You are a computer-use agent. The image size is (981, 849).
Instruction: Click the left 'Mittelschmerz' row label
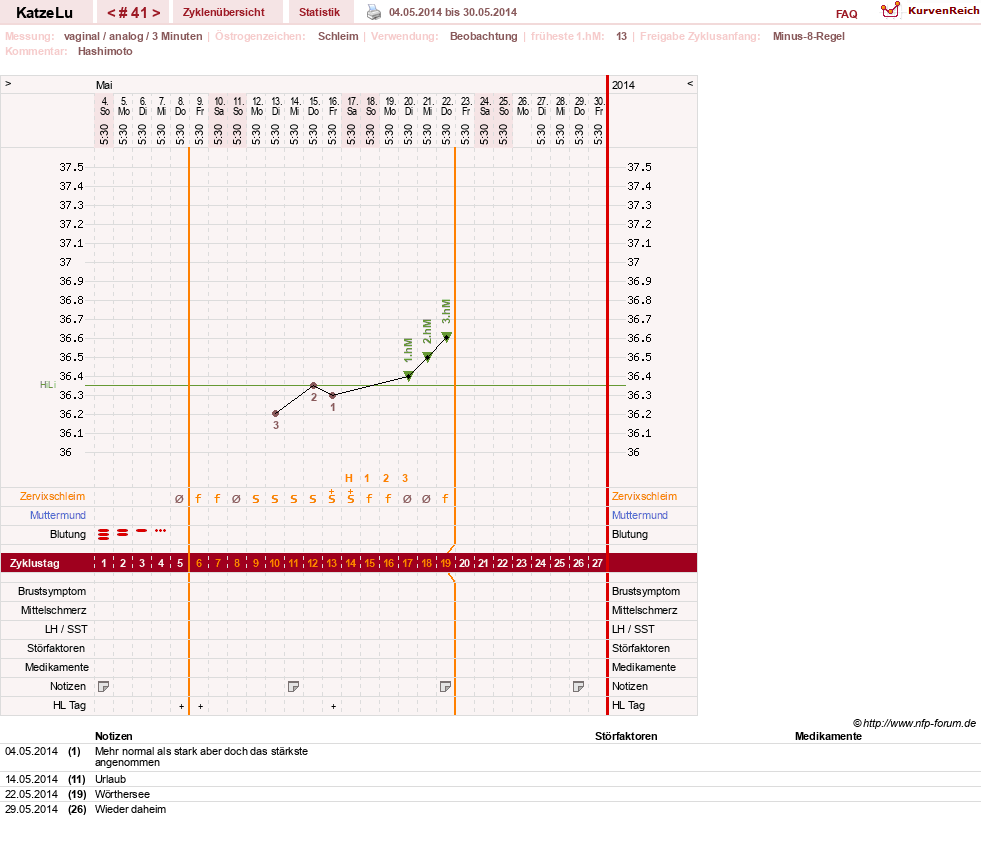point(54,610)
